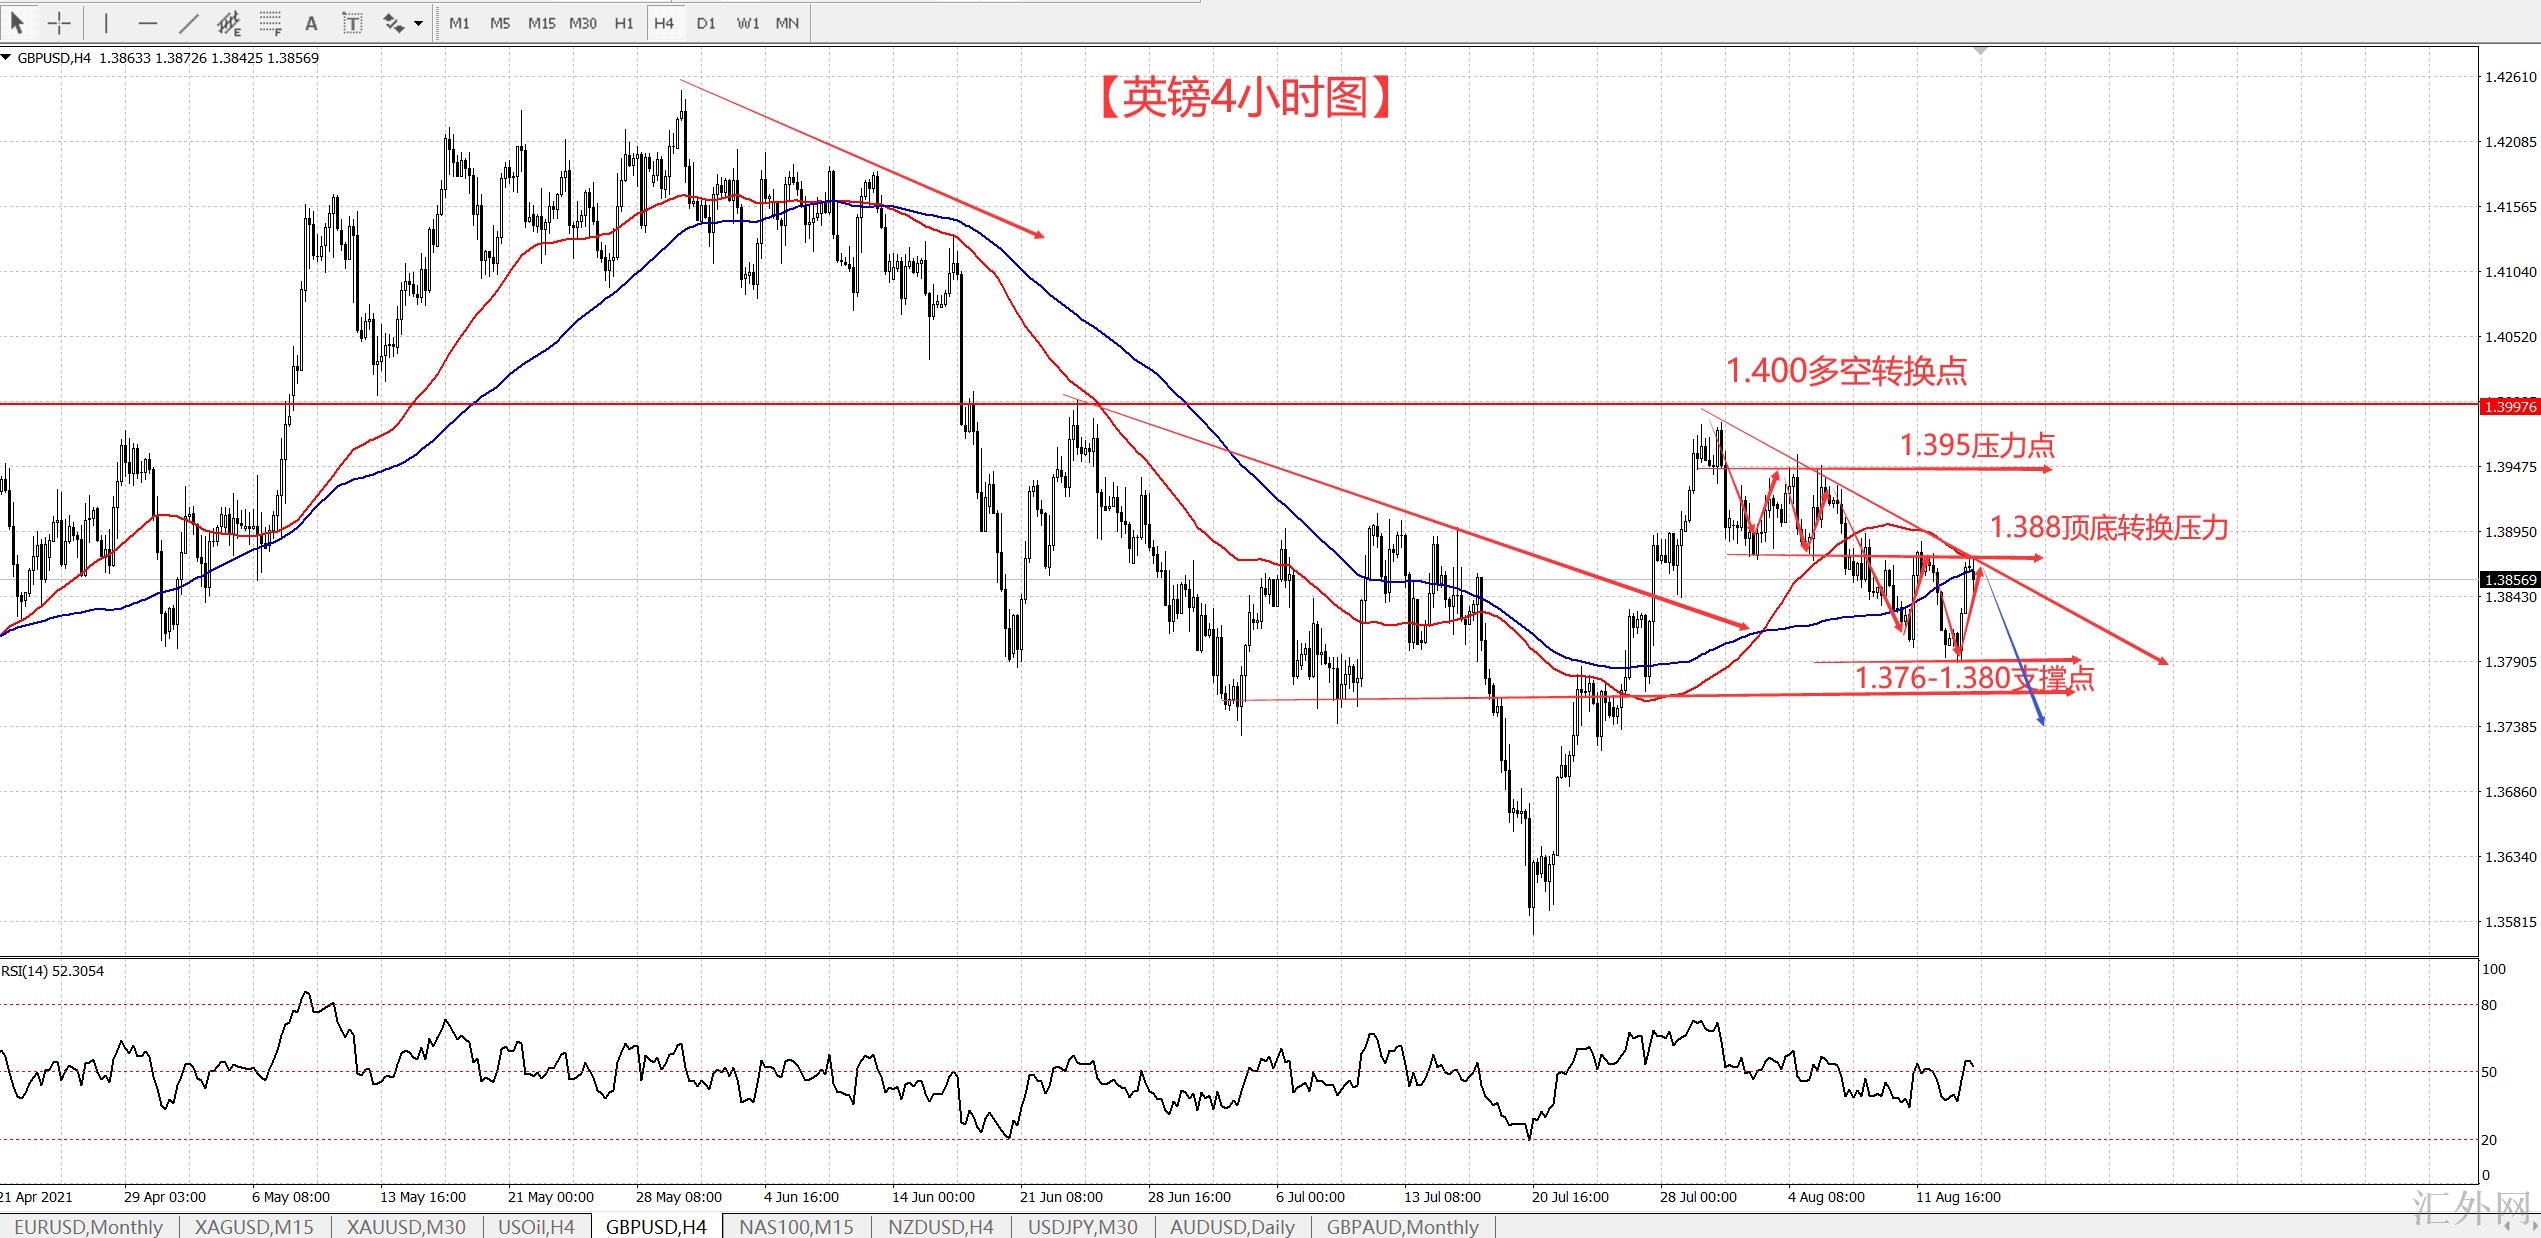Select the text A tool
The image size is (2541, 1238).
[311, 22]
